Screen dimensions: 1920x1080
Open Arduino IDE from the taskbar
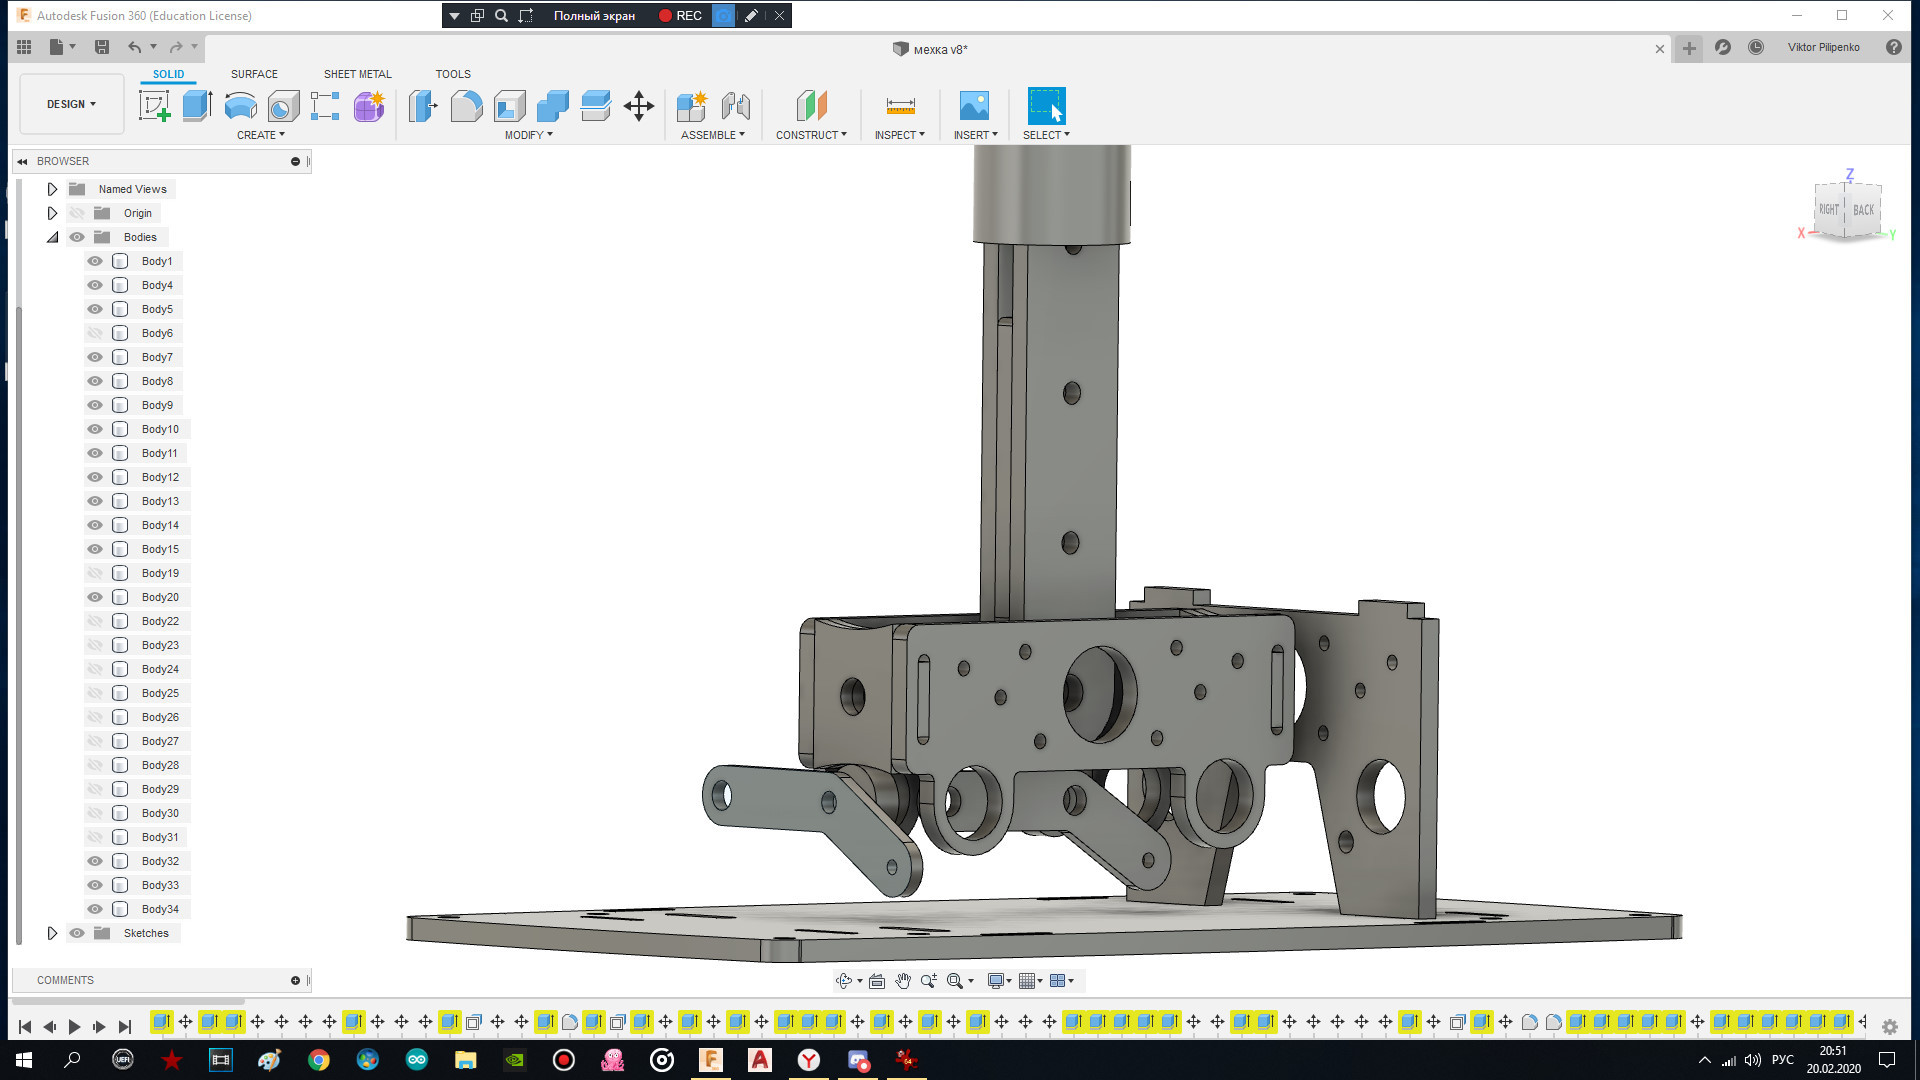416,1060
